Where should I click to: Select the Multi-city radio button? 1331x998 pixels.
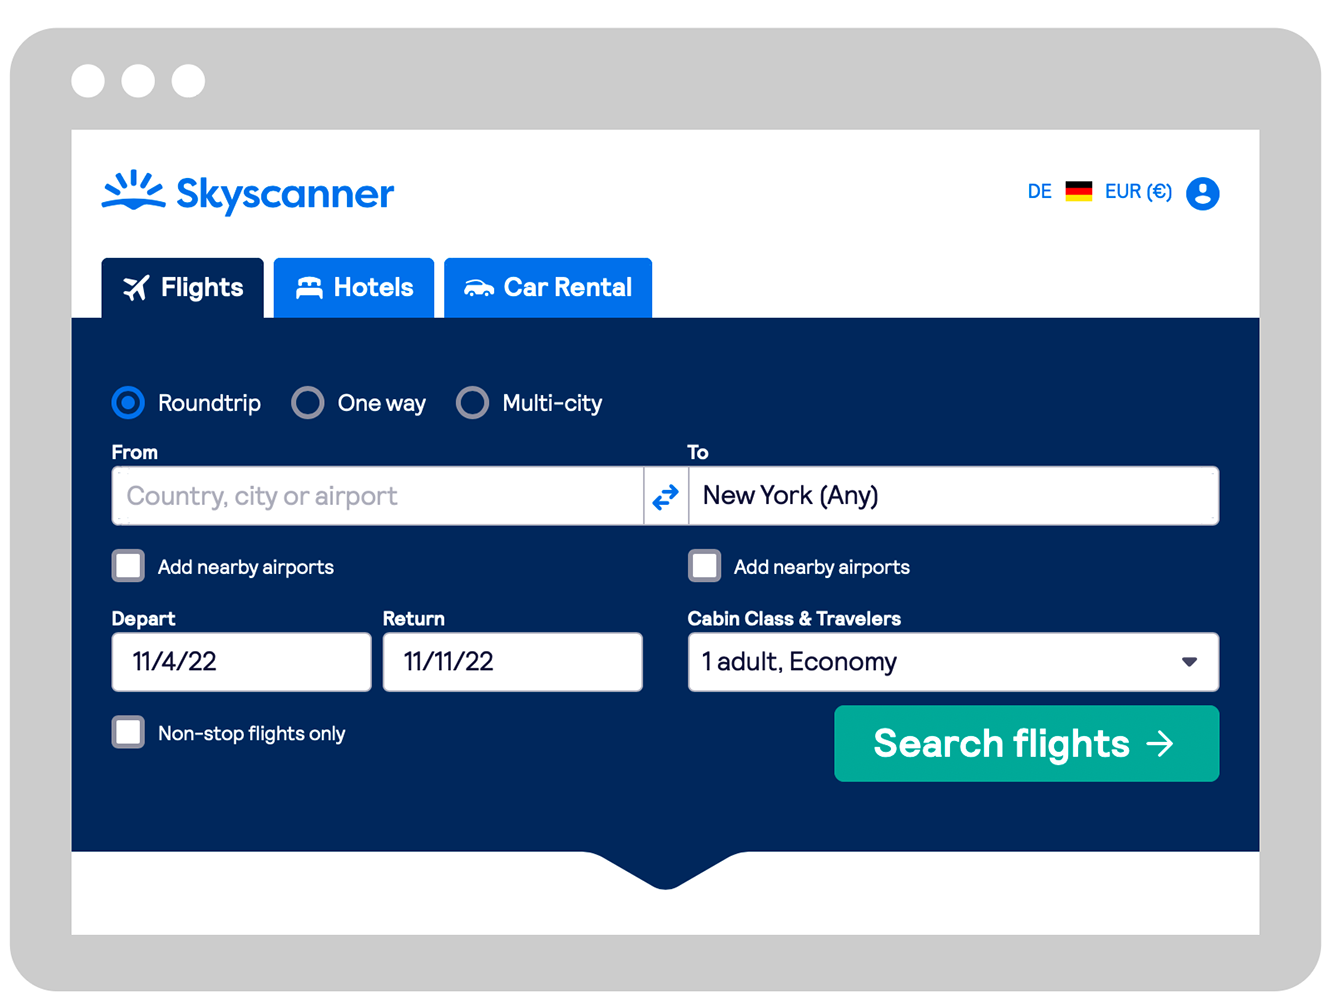pyautogui.click(x=472, y=402)
